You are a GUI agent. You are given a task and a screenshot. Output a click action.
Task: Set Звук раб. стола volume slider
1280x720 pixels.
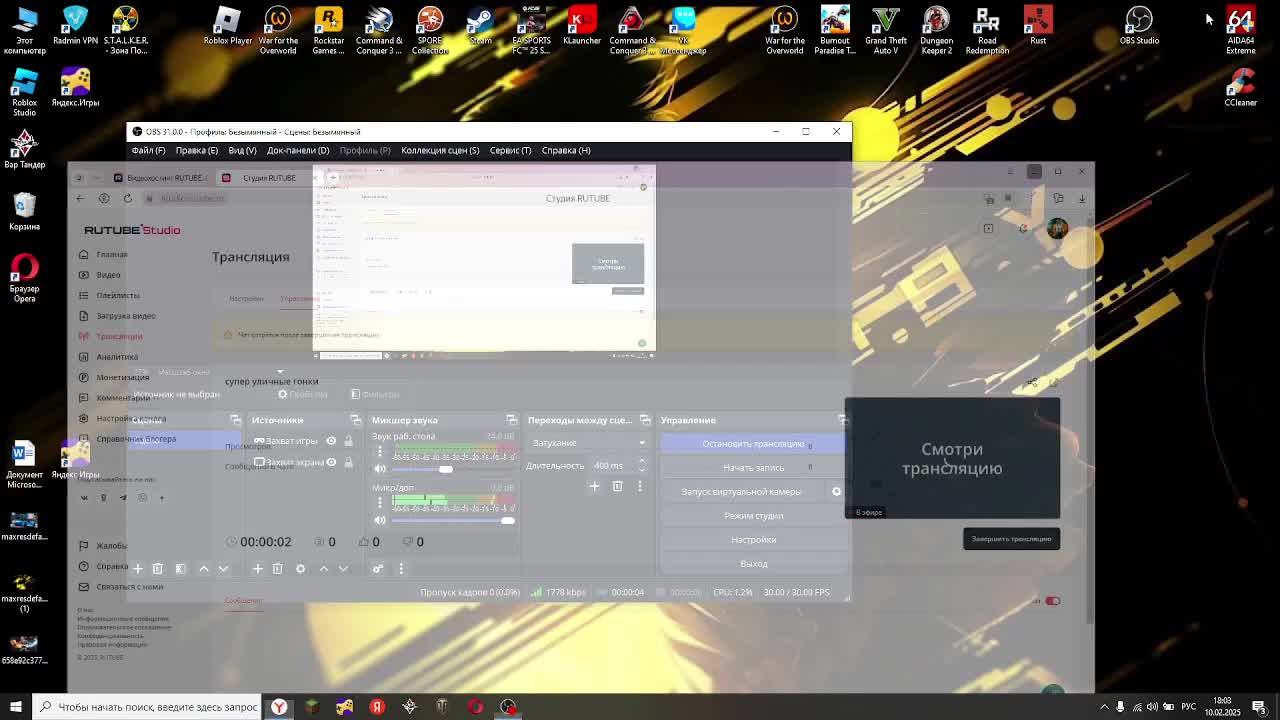tap(452, 469)
